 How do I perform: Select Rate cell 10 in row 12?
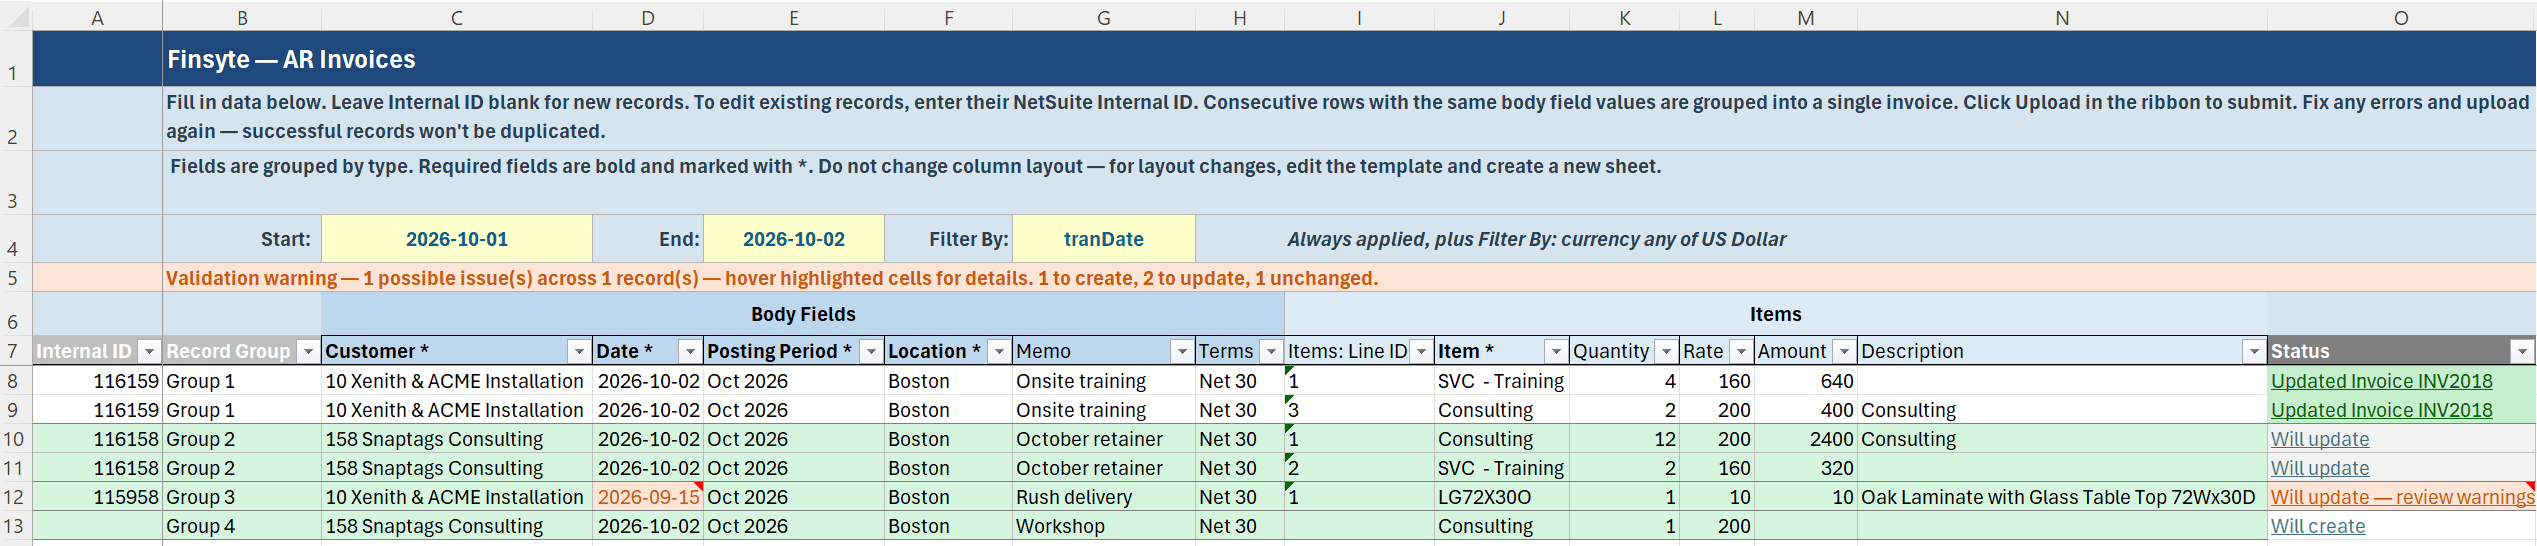click(1717, 497)
